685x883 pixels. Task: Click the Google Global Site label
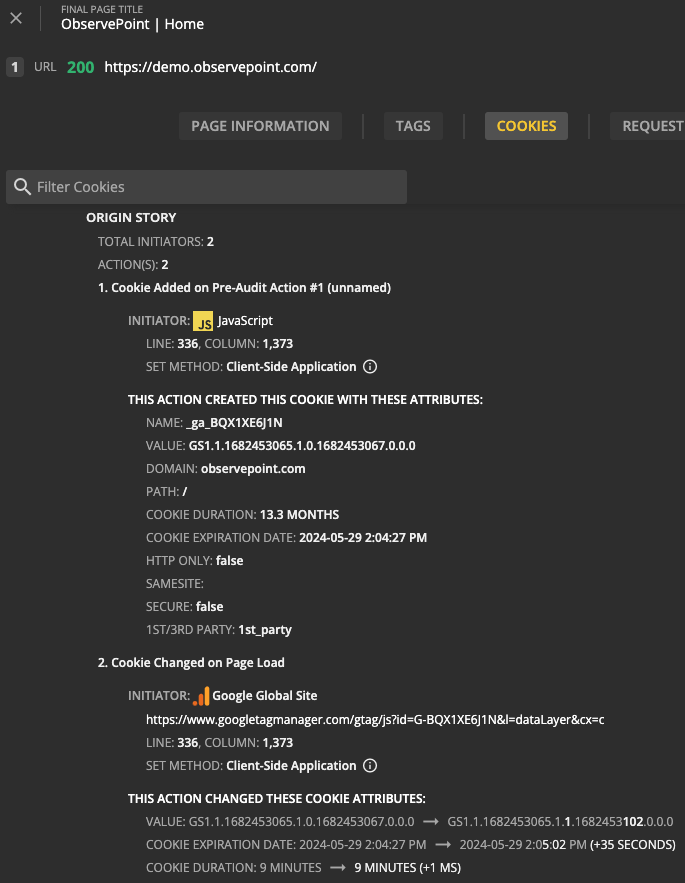(265, 696)
